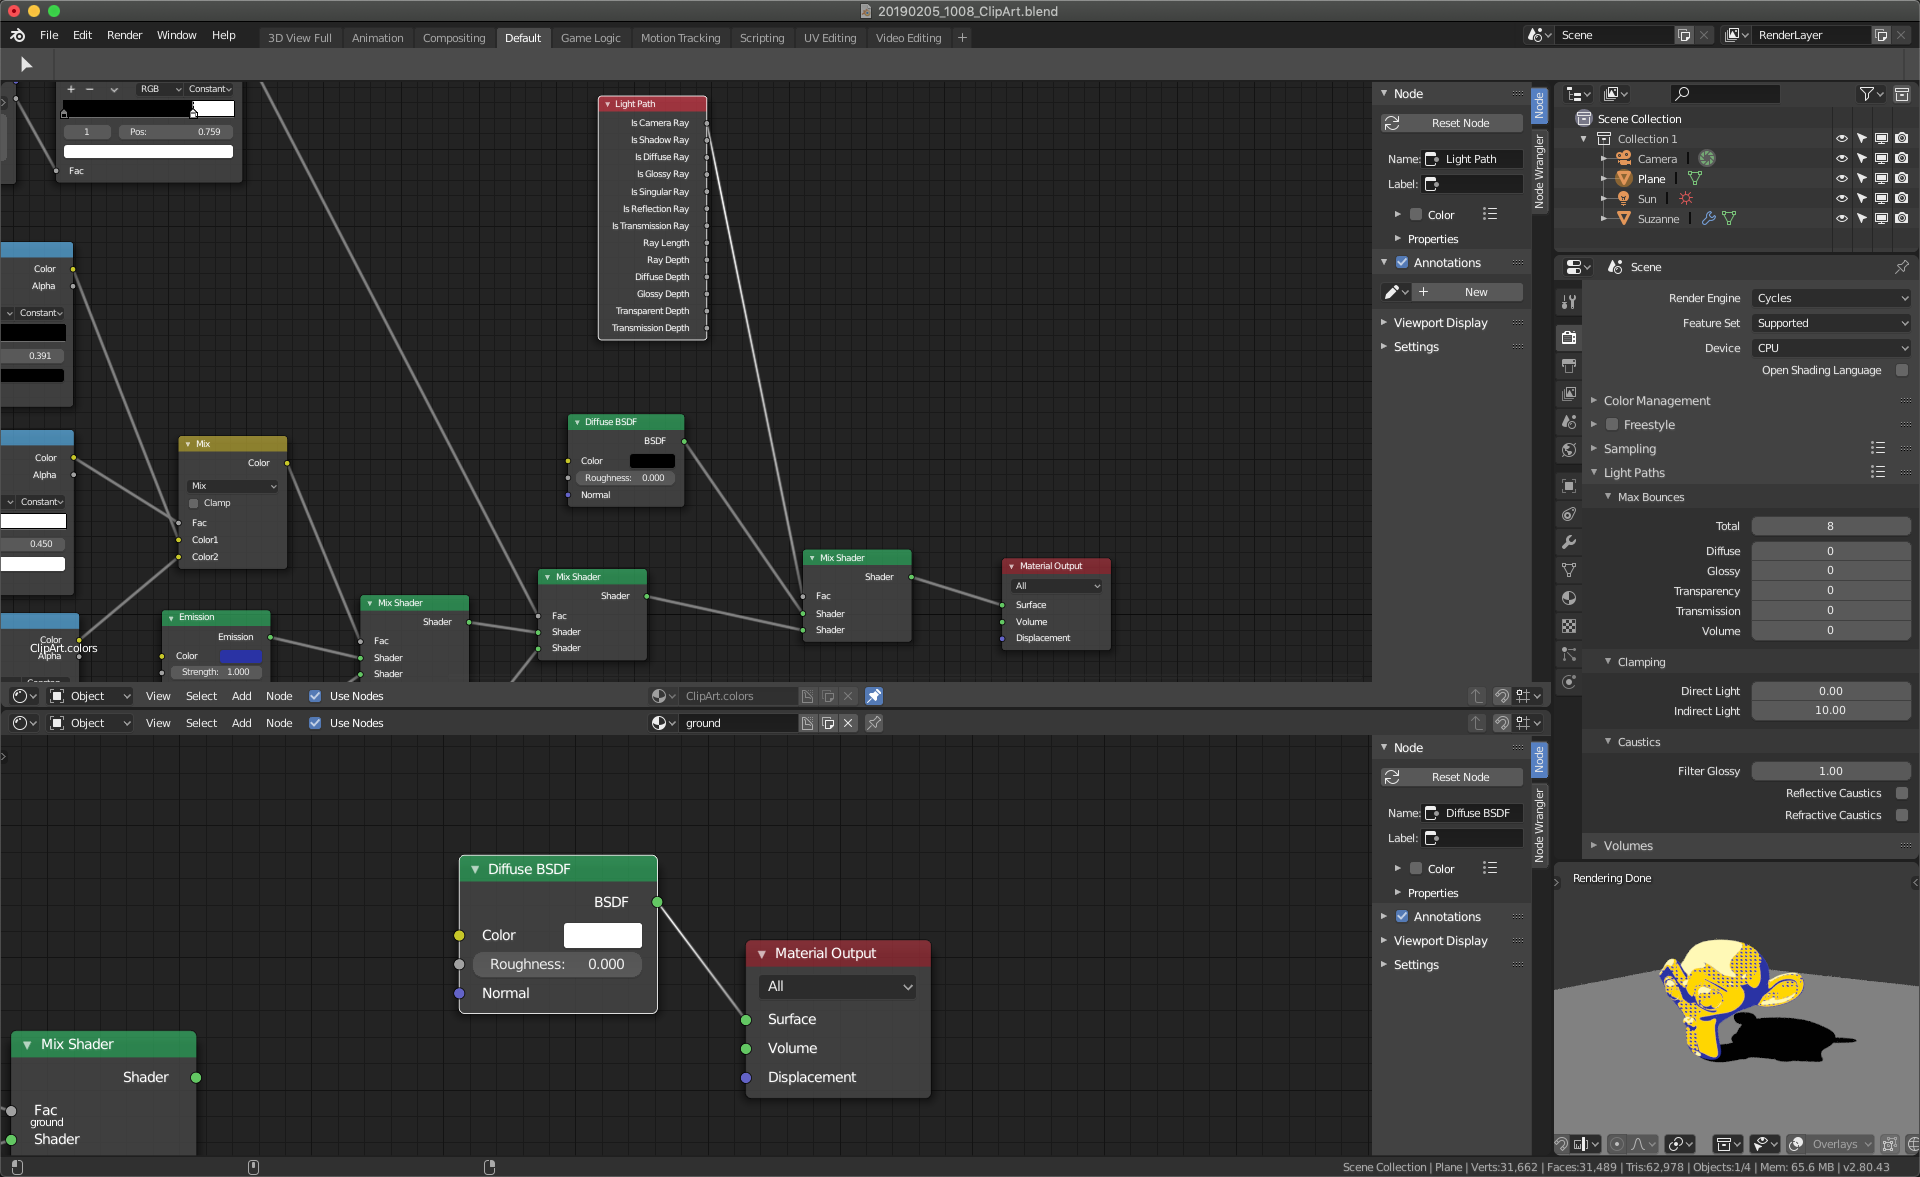Enable Reflective Caustics checkbox

pos(1902,793)
